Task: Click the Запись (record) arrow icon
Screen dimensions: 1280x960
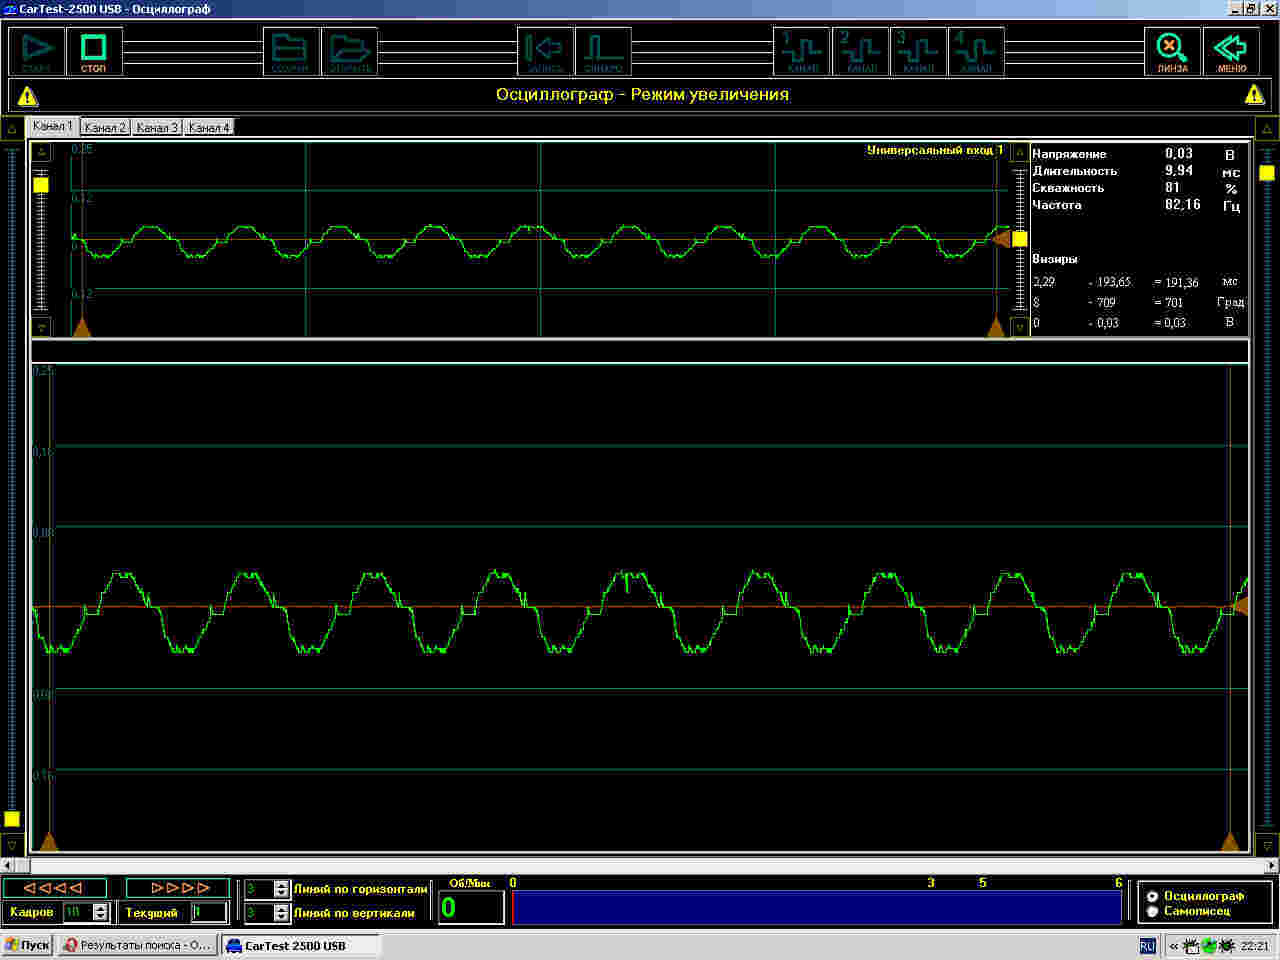Action: (x=545, y=50)
